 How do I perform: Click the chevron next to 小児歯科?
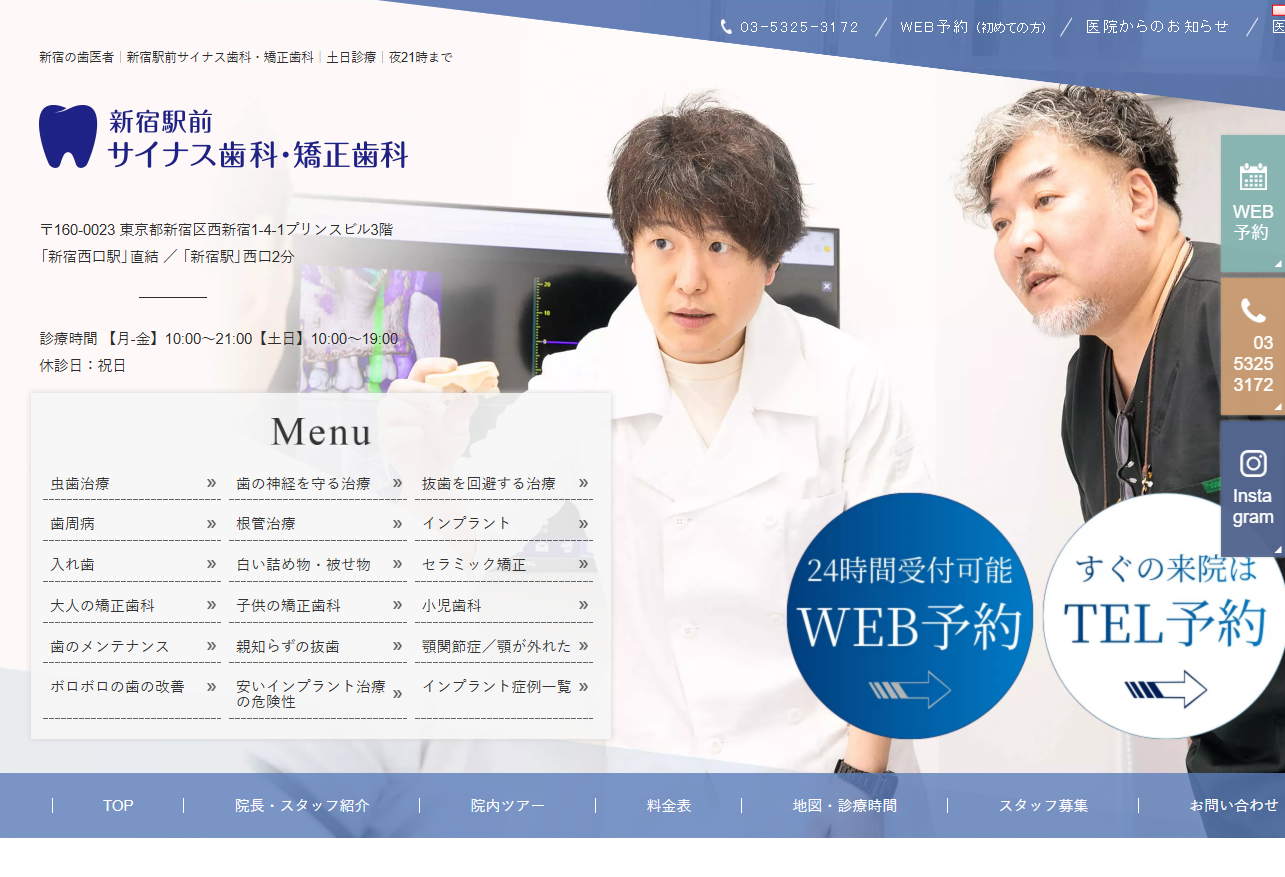[584, 605]
